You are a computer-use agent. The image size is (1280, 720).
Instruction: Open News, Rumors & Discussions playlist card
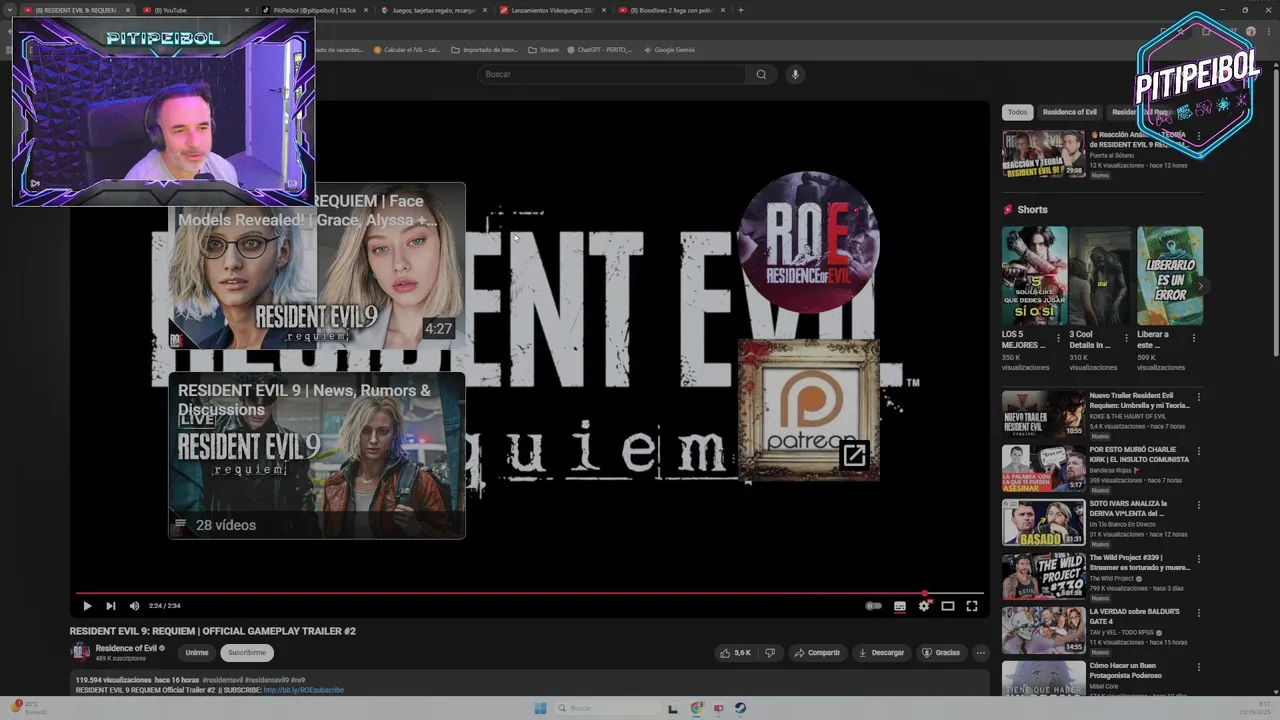tap(316, 455)
